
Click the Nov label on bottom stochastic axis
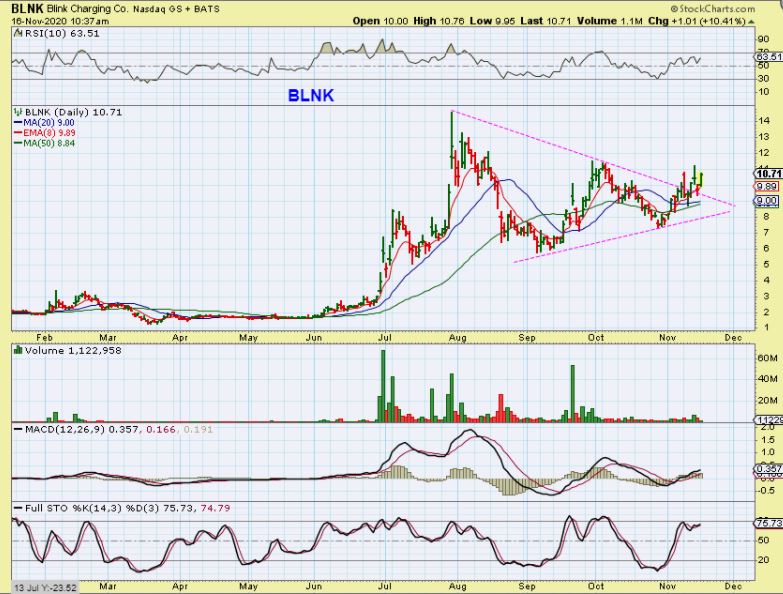[x=668, y=586]
